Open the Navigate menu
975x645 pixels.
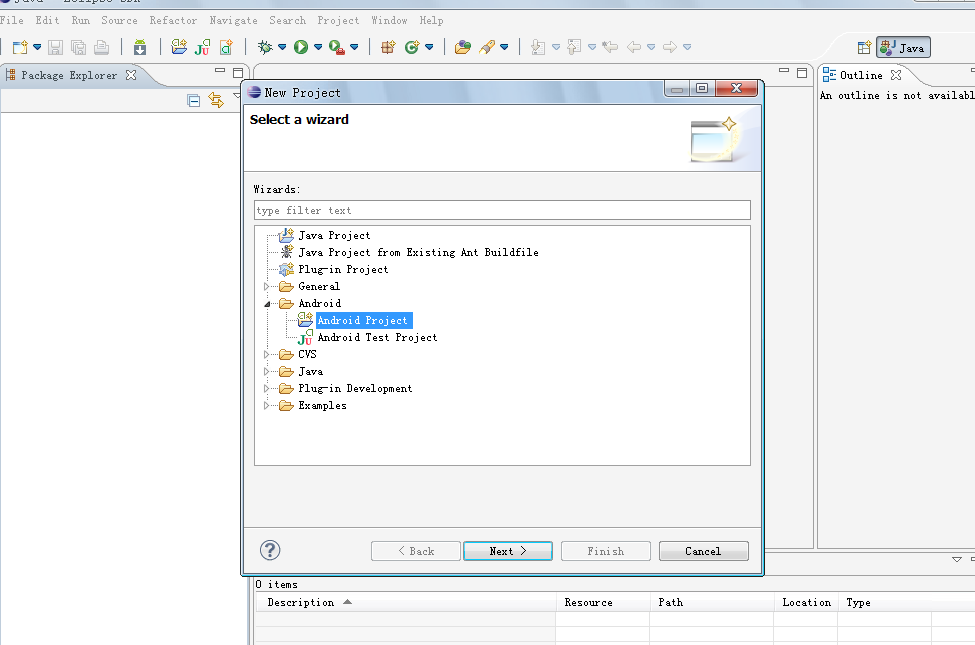[x=233, y=21]
